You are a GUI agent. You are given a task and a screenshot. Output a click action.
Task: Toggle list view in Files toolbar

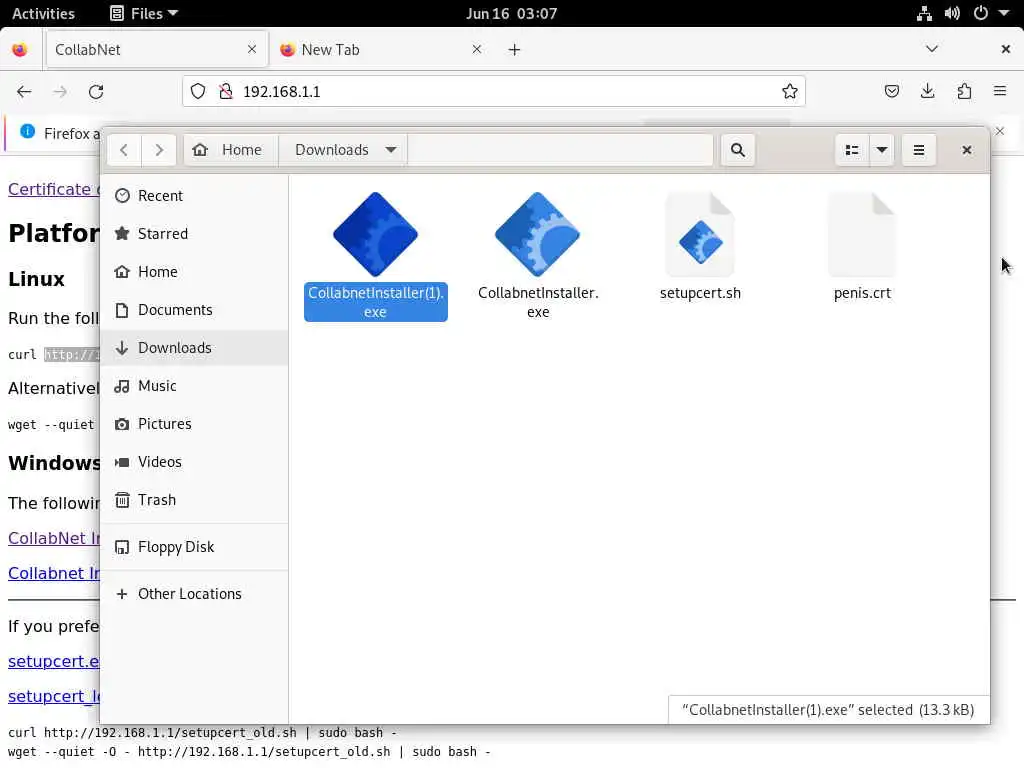(x=852, y=150)
